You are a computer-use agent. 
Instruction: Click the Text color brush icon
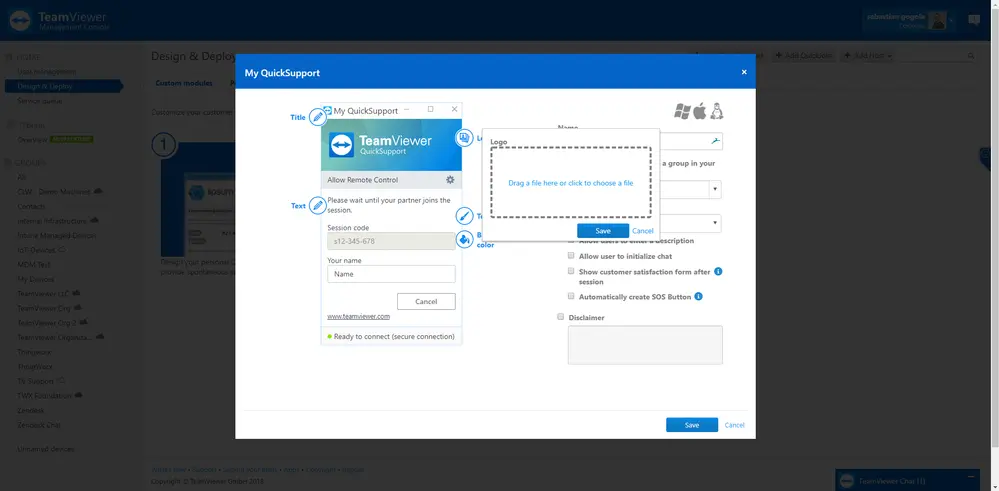[464, 216]
